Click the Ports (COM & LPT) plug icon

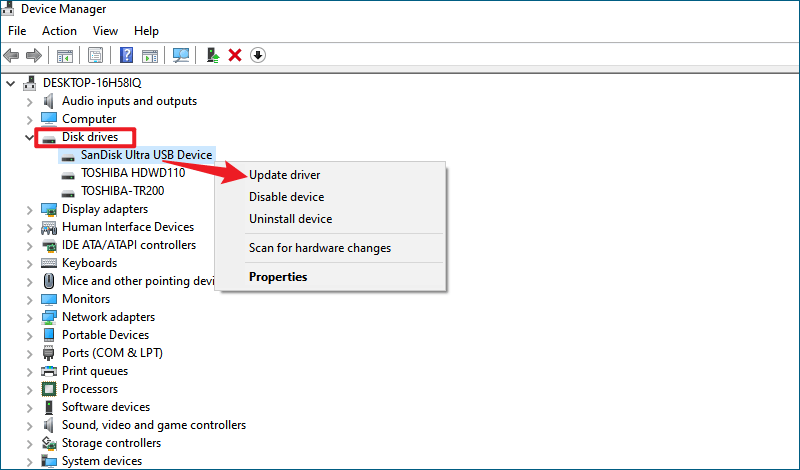pos(48,353)
